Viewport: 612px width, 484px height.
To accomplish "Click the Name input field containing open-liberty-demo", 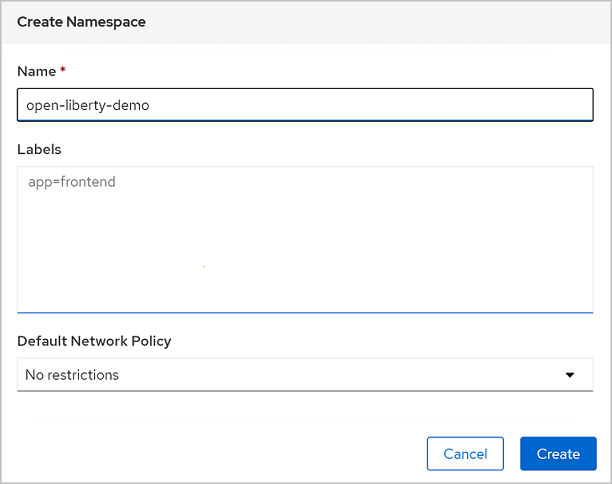I will click(x=305, y=105).
